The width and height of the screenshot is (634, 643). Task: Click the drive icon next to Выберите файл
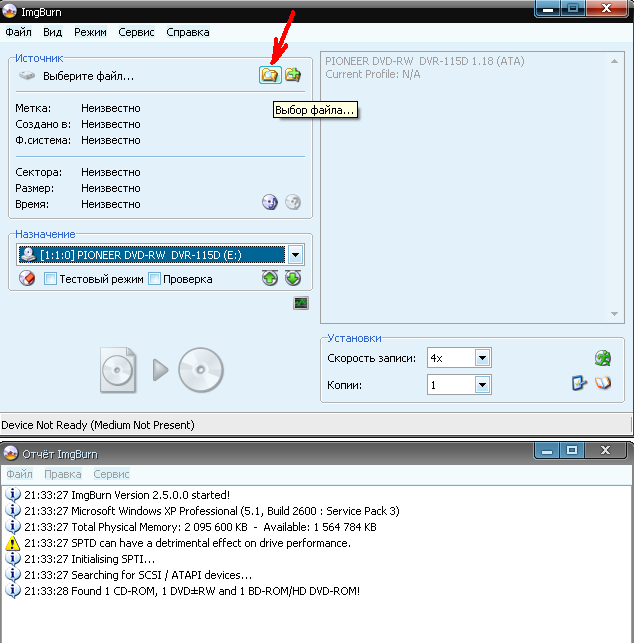pyautogui.click(x=27, y=76)
